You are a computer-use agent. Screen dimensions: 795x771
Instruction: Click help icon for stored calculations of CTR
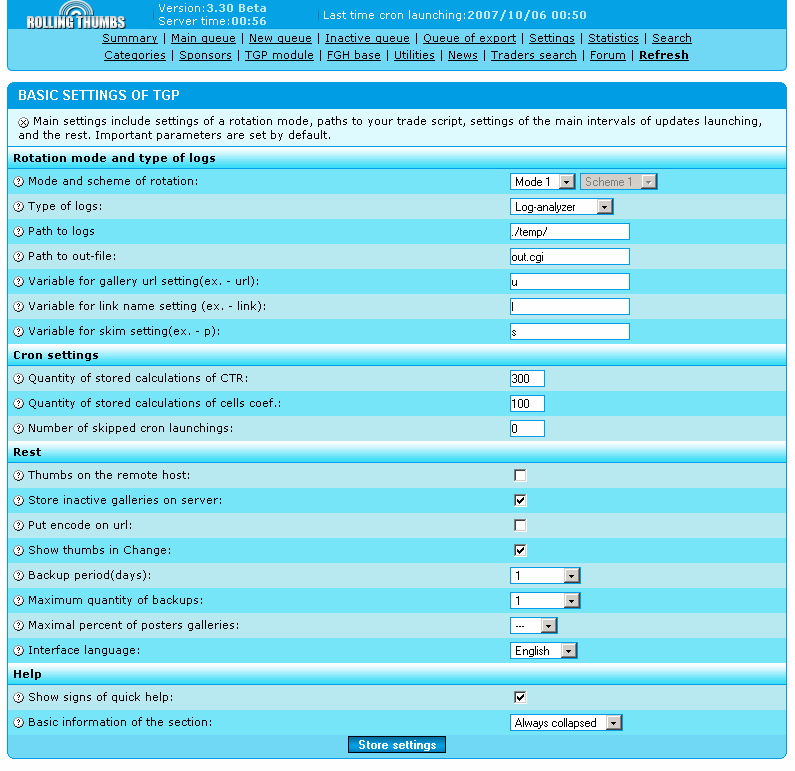pyautogui.click(x=19, y=379)
